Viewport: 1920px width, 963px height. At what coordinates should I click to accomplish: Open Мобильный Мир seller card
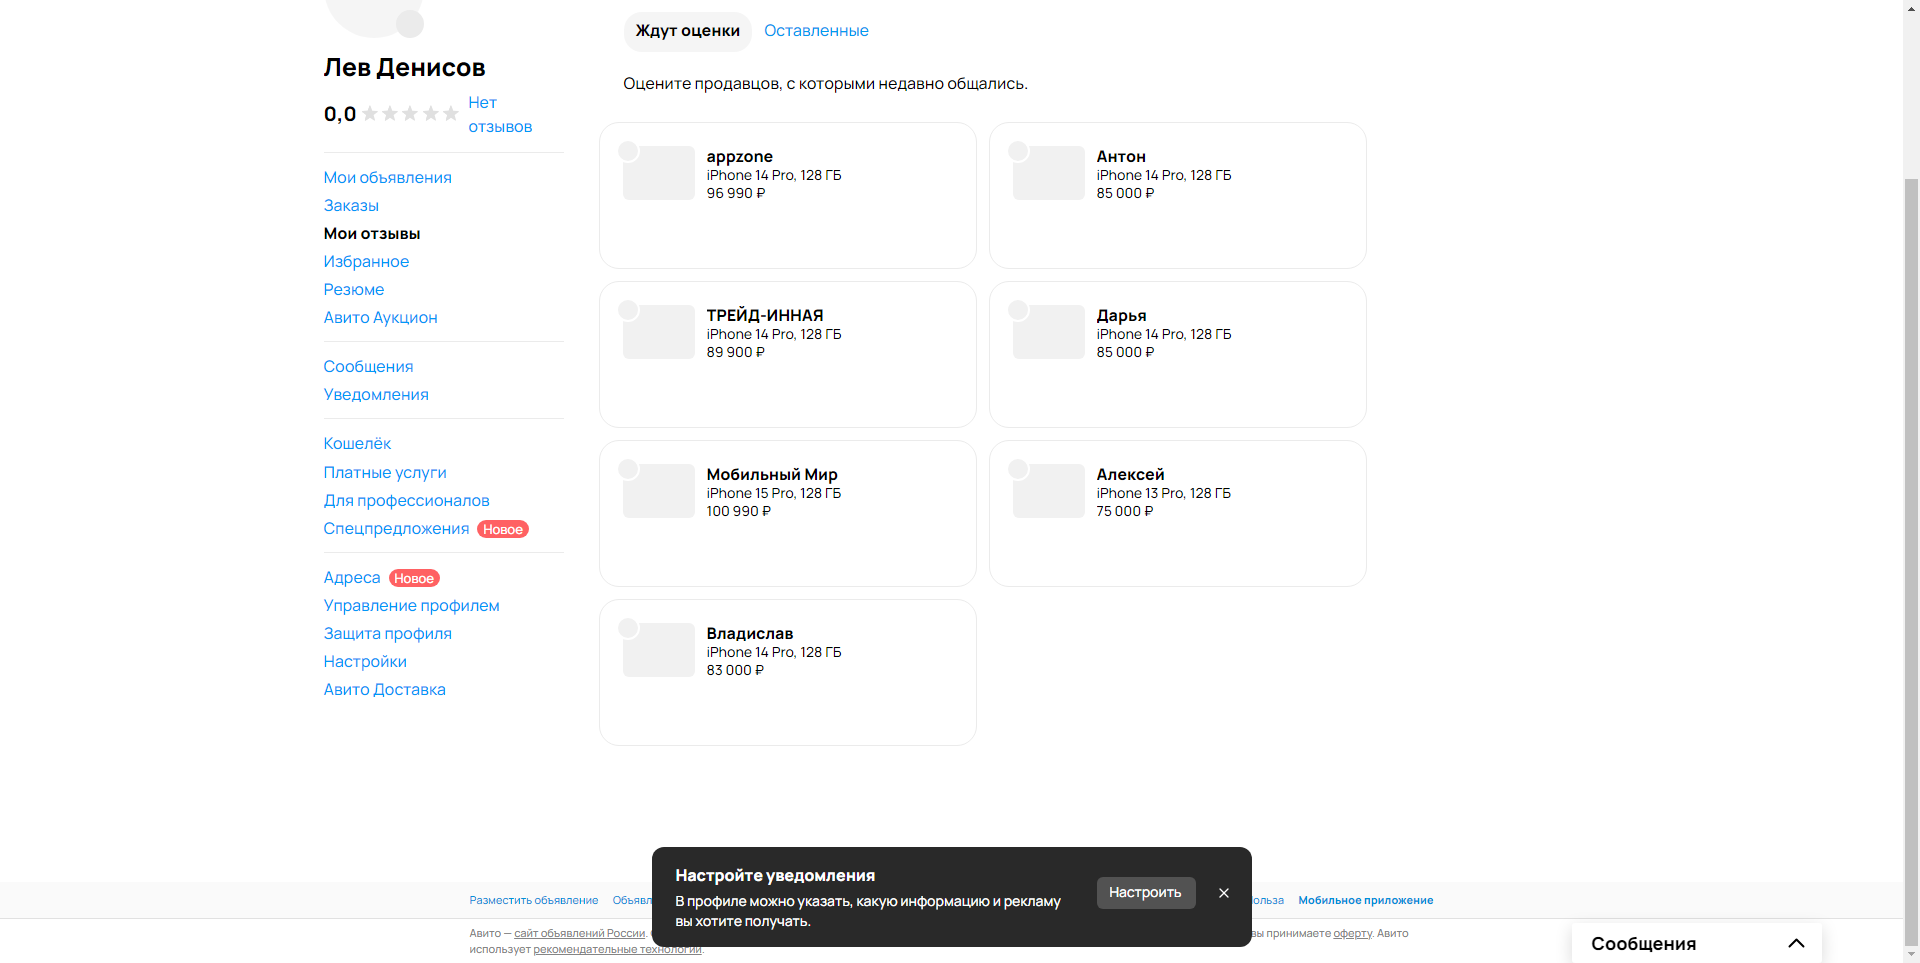pos(787,513)
